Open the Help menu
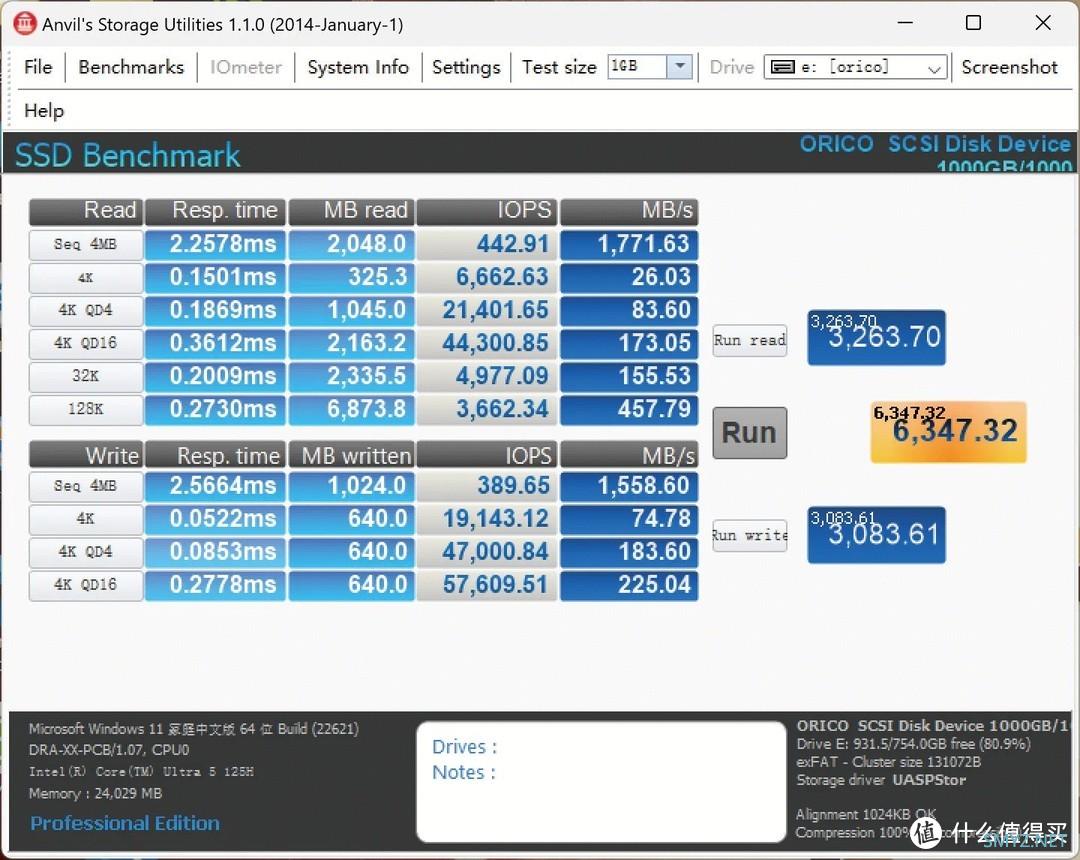 click(44, 110)
